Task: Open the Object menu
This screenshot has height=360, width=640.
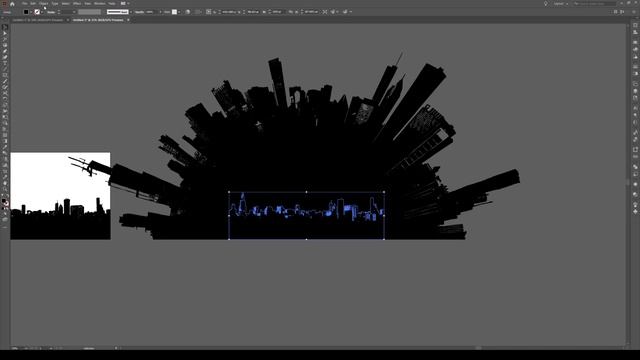Action: (x=44, y=4)
